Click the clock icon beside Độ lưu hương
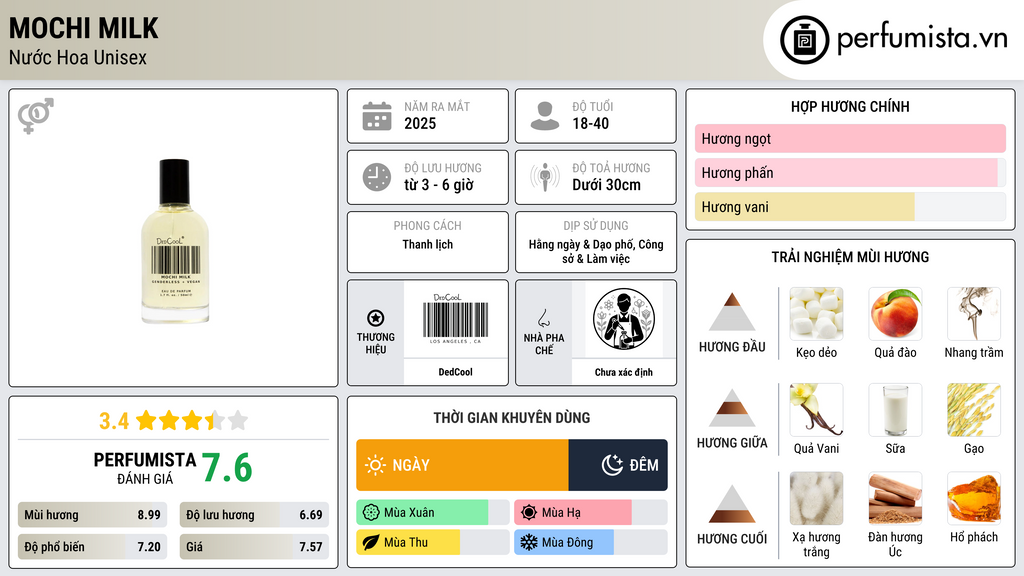The width and height of the screenshot is (1024, 576). tap(377, 178)
